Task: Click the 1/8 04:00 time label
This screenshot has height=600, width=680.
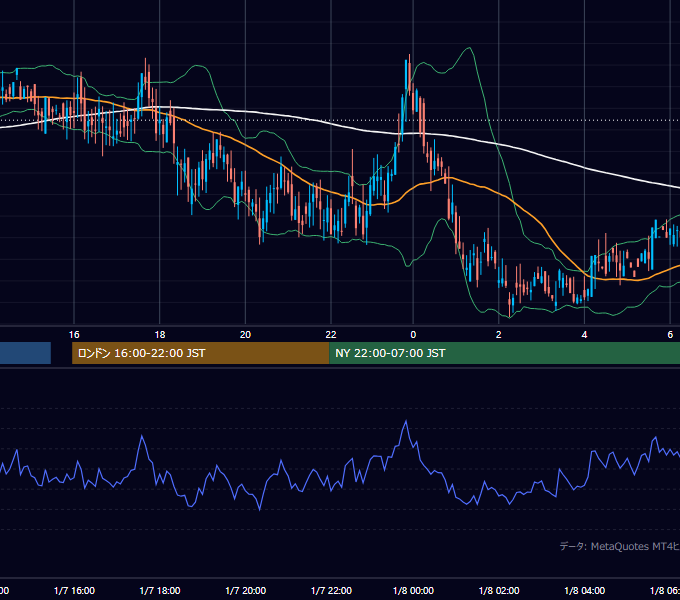Action: click(585, 590)
